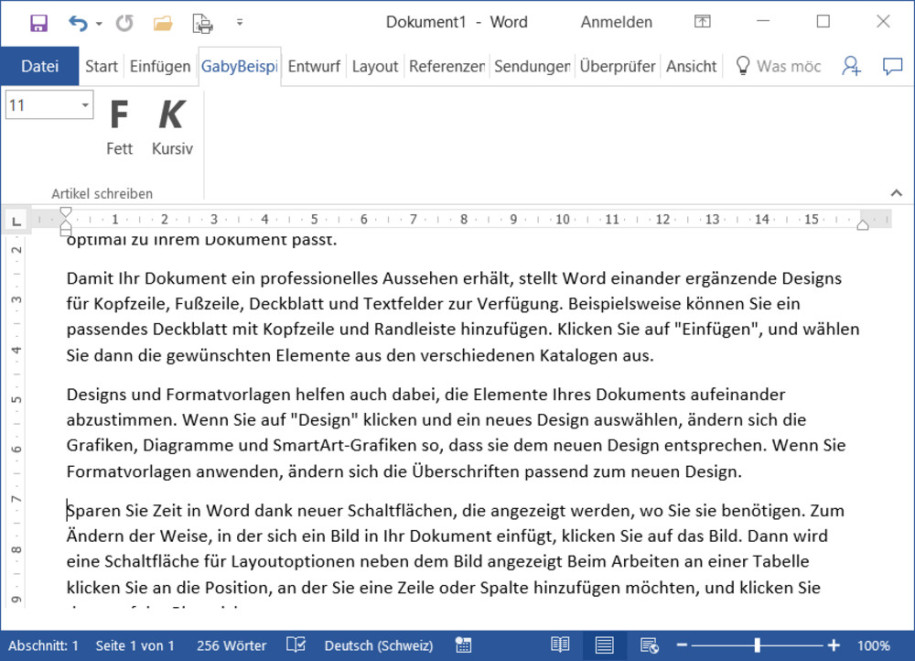This screenshot has height=661, width=915.
Task: Click the horizontal ruler at mark 8
Action: click(x=463, y=219)
